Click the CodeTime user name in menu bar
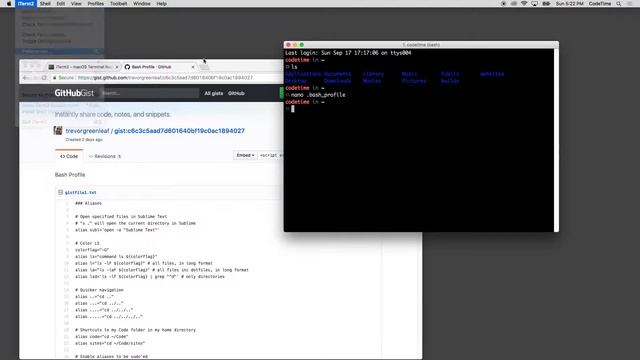The width and height of the screenshot is (640, 360). pos(600,4)
